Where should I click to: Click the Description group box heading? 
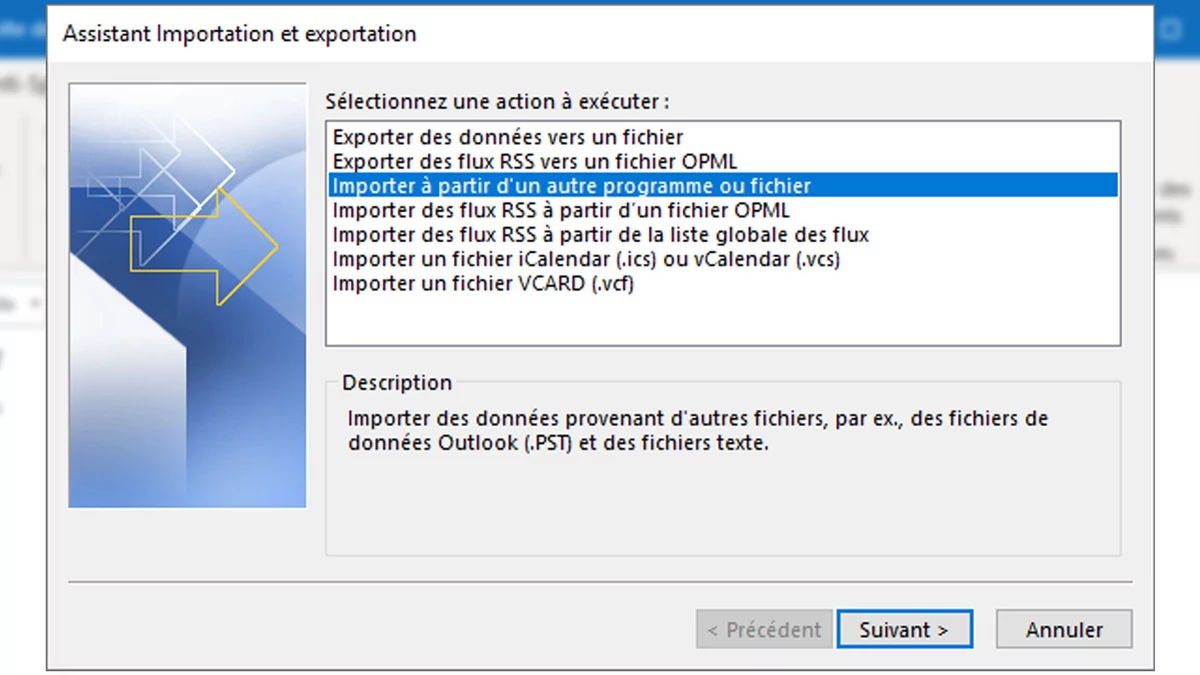pos(397,382)
